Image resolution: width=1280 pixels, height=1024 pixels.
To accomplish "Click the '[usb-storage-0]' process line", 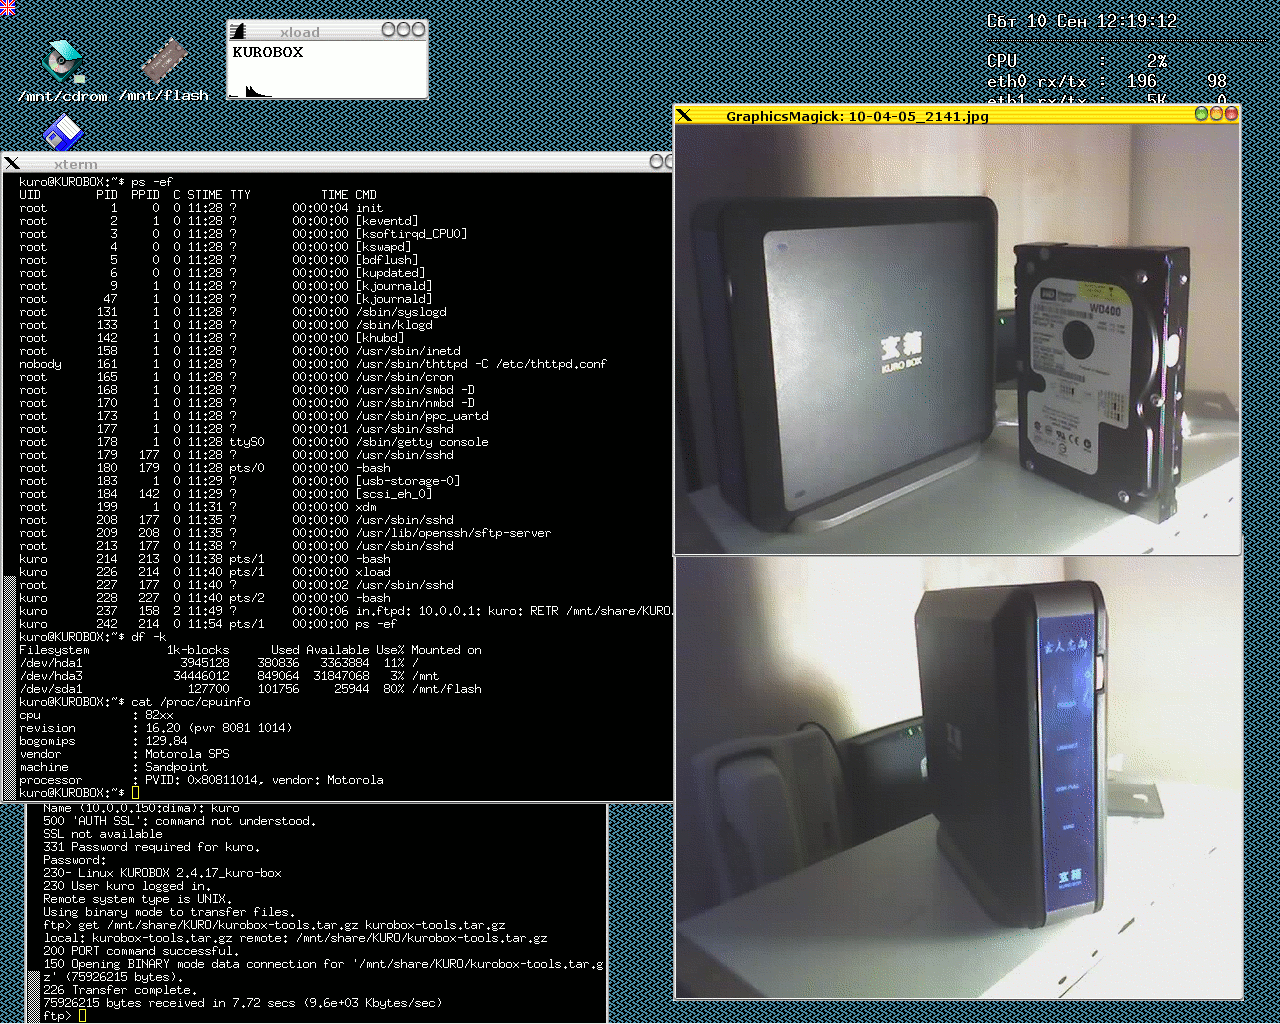I will (x=240, y=481).
